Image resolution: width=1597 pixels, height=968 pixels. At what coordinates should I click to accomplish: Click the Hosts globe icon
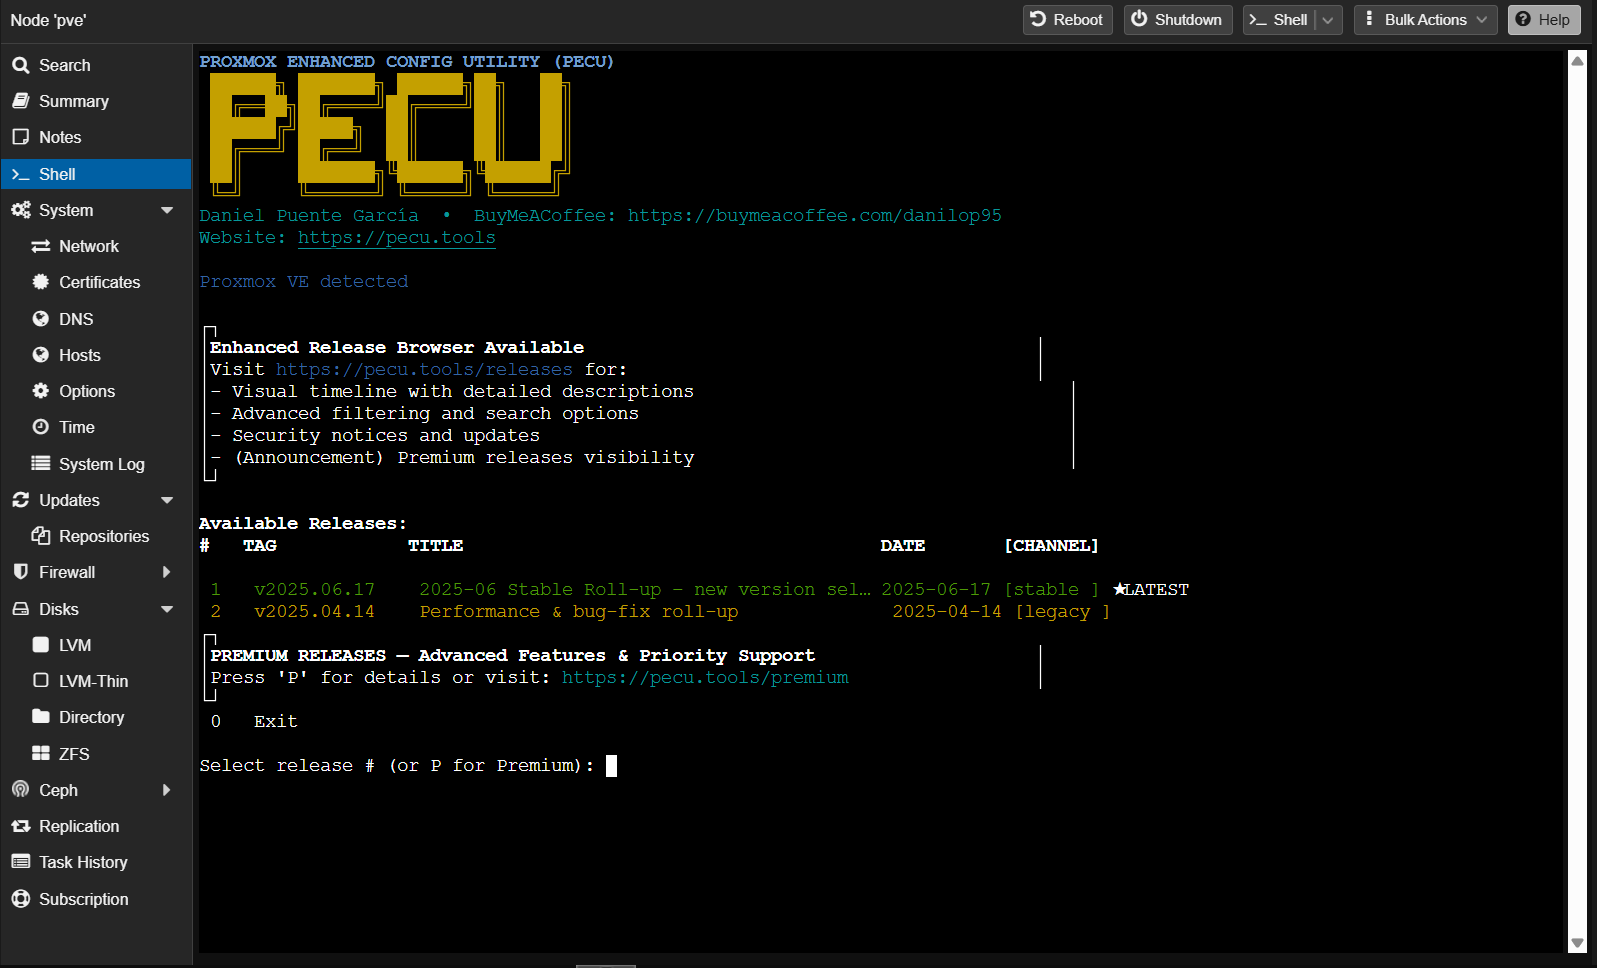coord(41,355)
